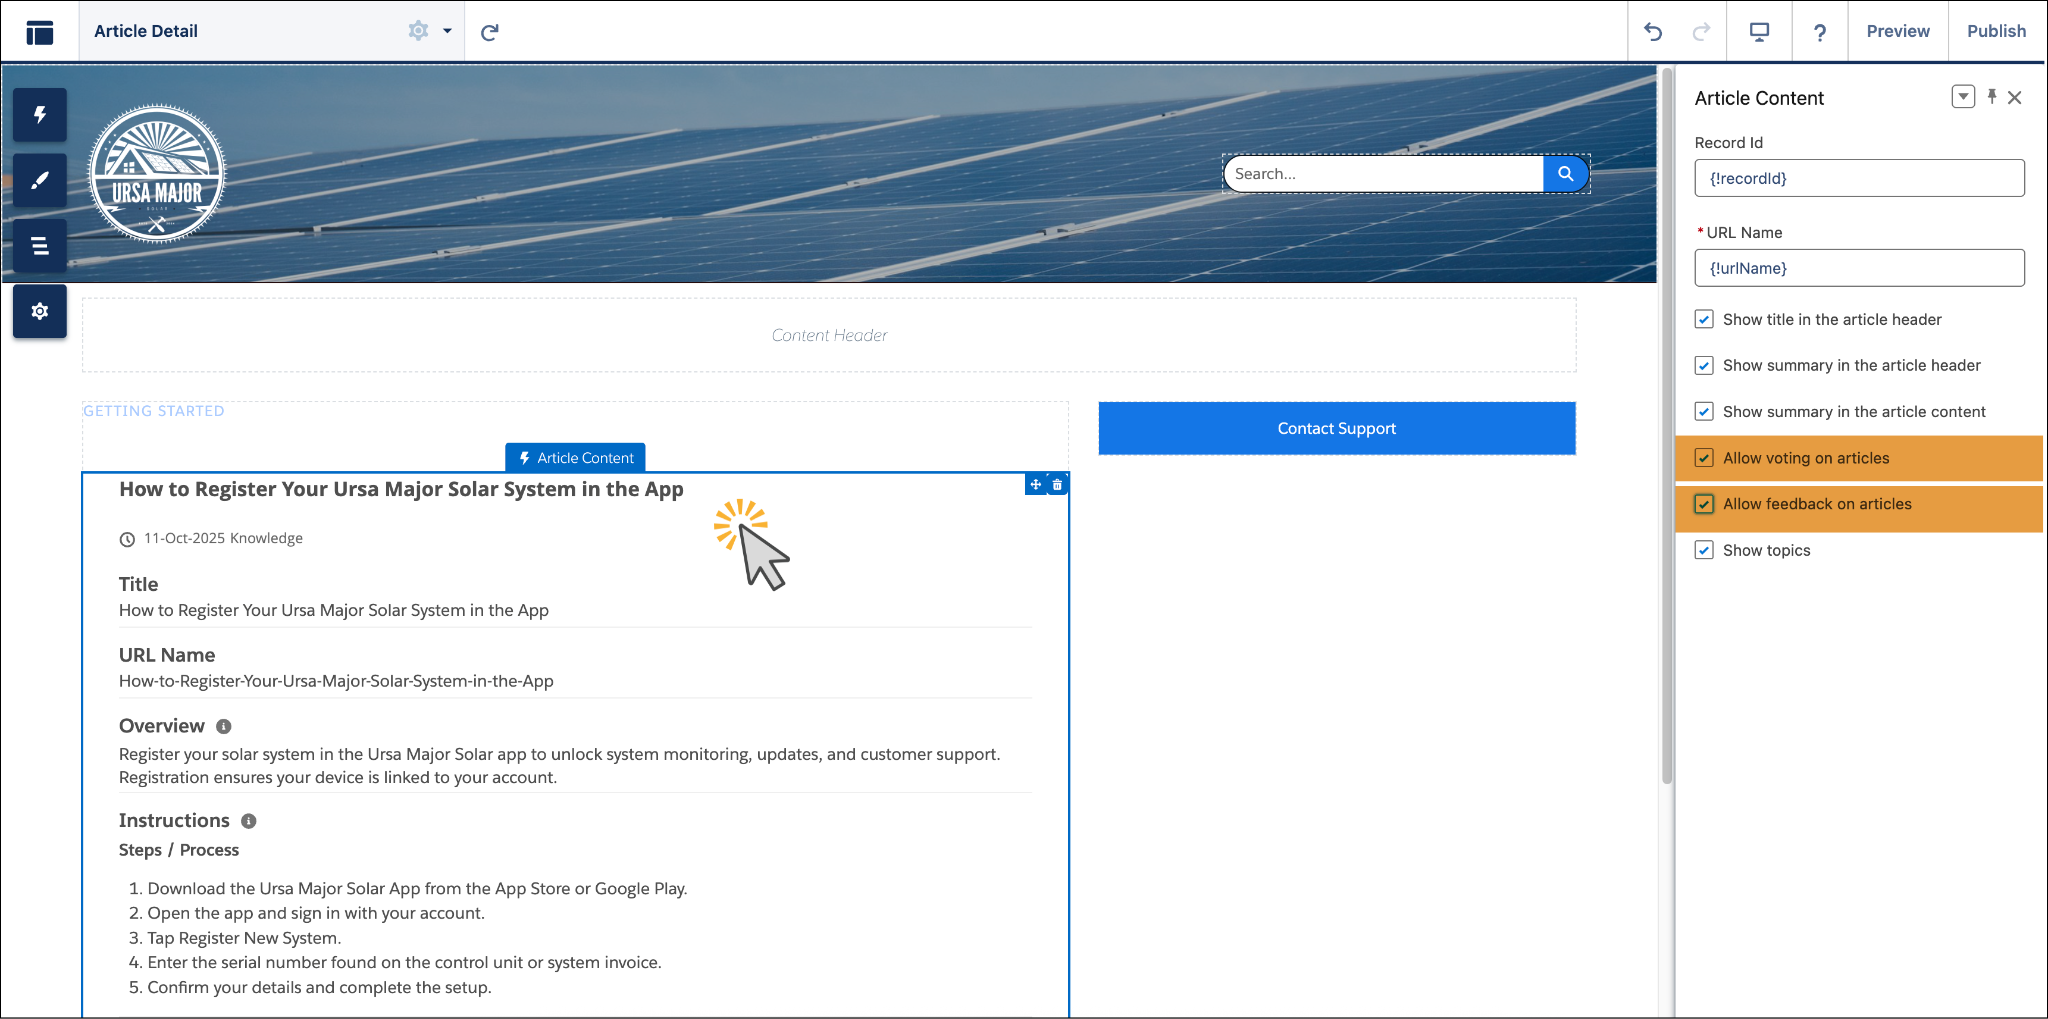Image resolution: width=2048 pixels, height=1019 pixels.
Task: Open the pages menu icon at top left
Action: click(x=40, y=32)
